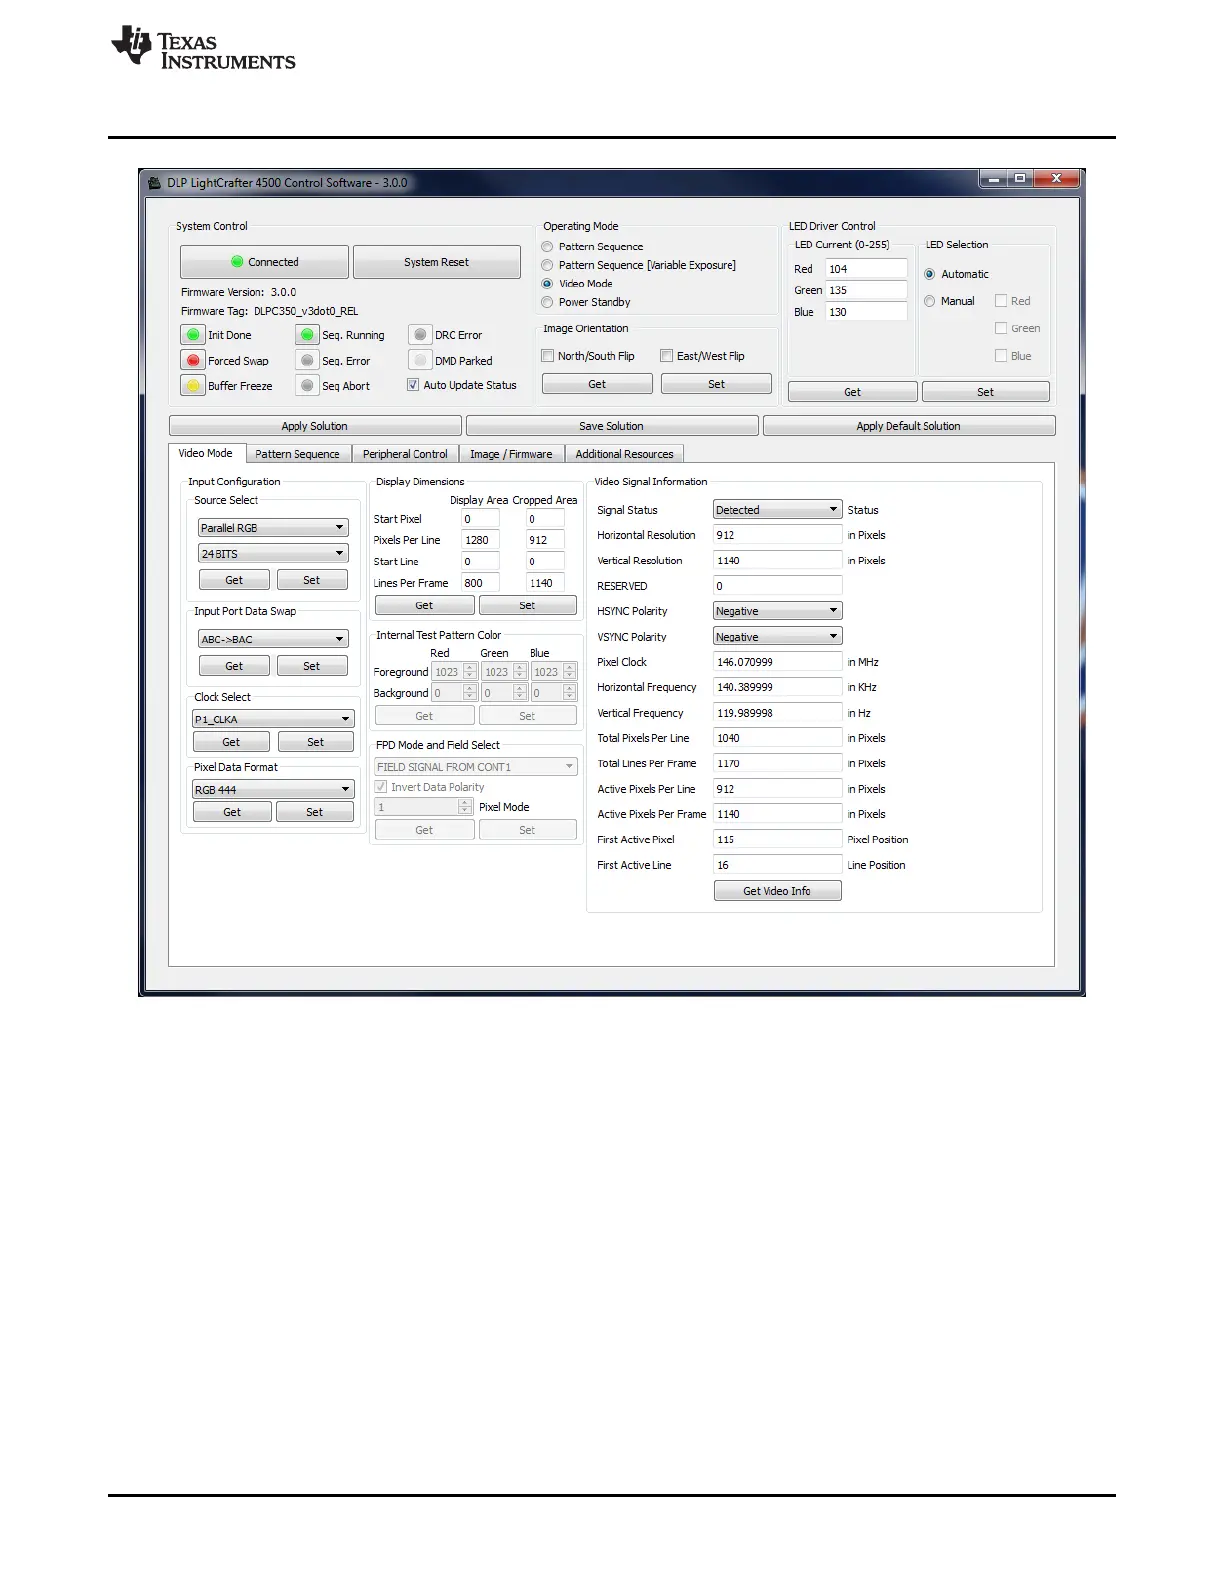Click the DMD Parked indicator
The width and height of the screenshot is (1224, 1584).
(x=420, y=360)
